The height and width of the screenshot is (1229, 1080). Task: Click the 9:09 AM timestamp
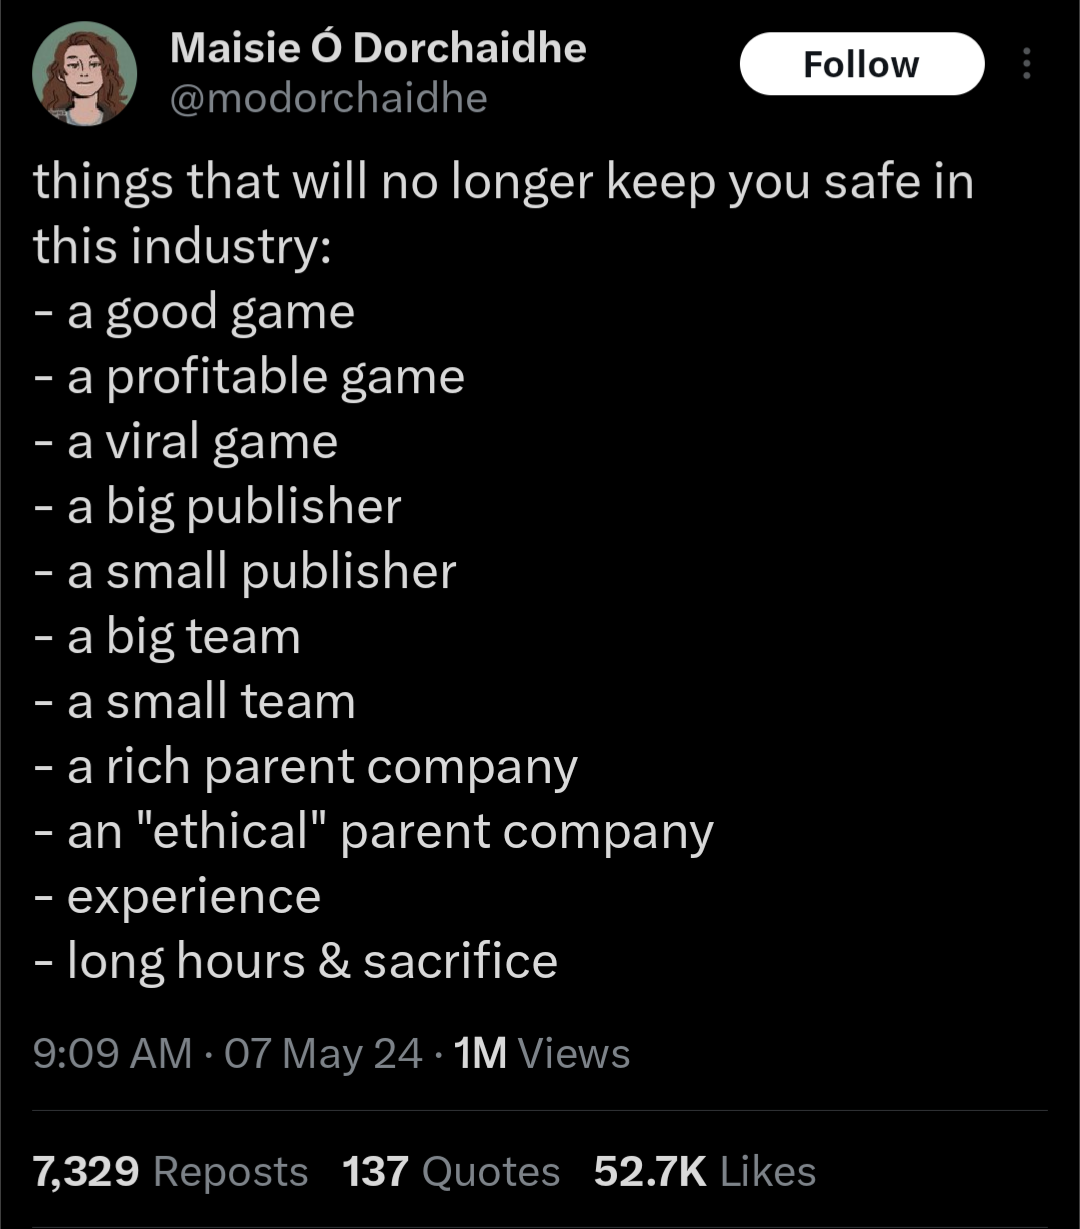click(x=112, y=1053)
